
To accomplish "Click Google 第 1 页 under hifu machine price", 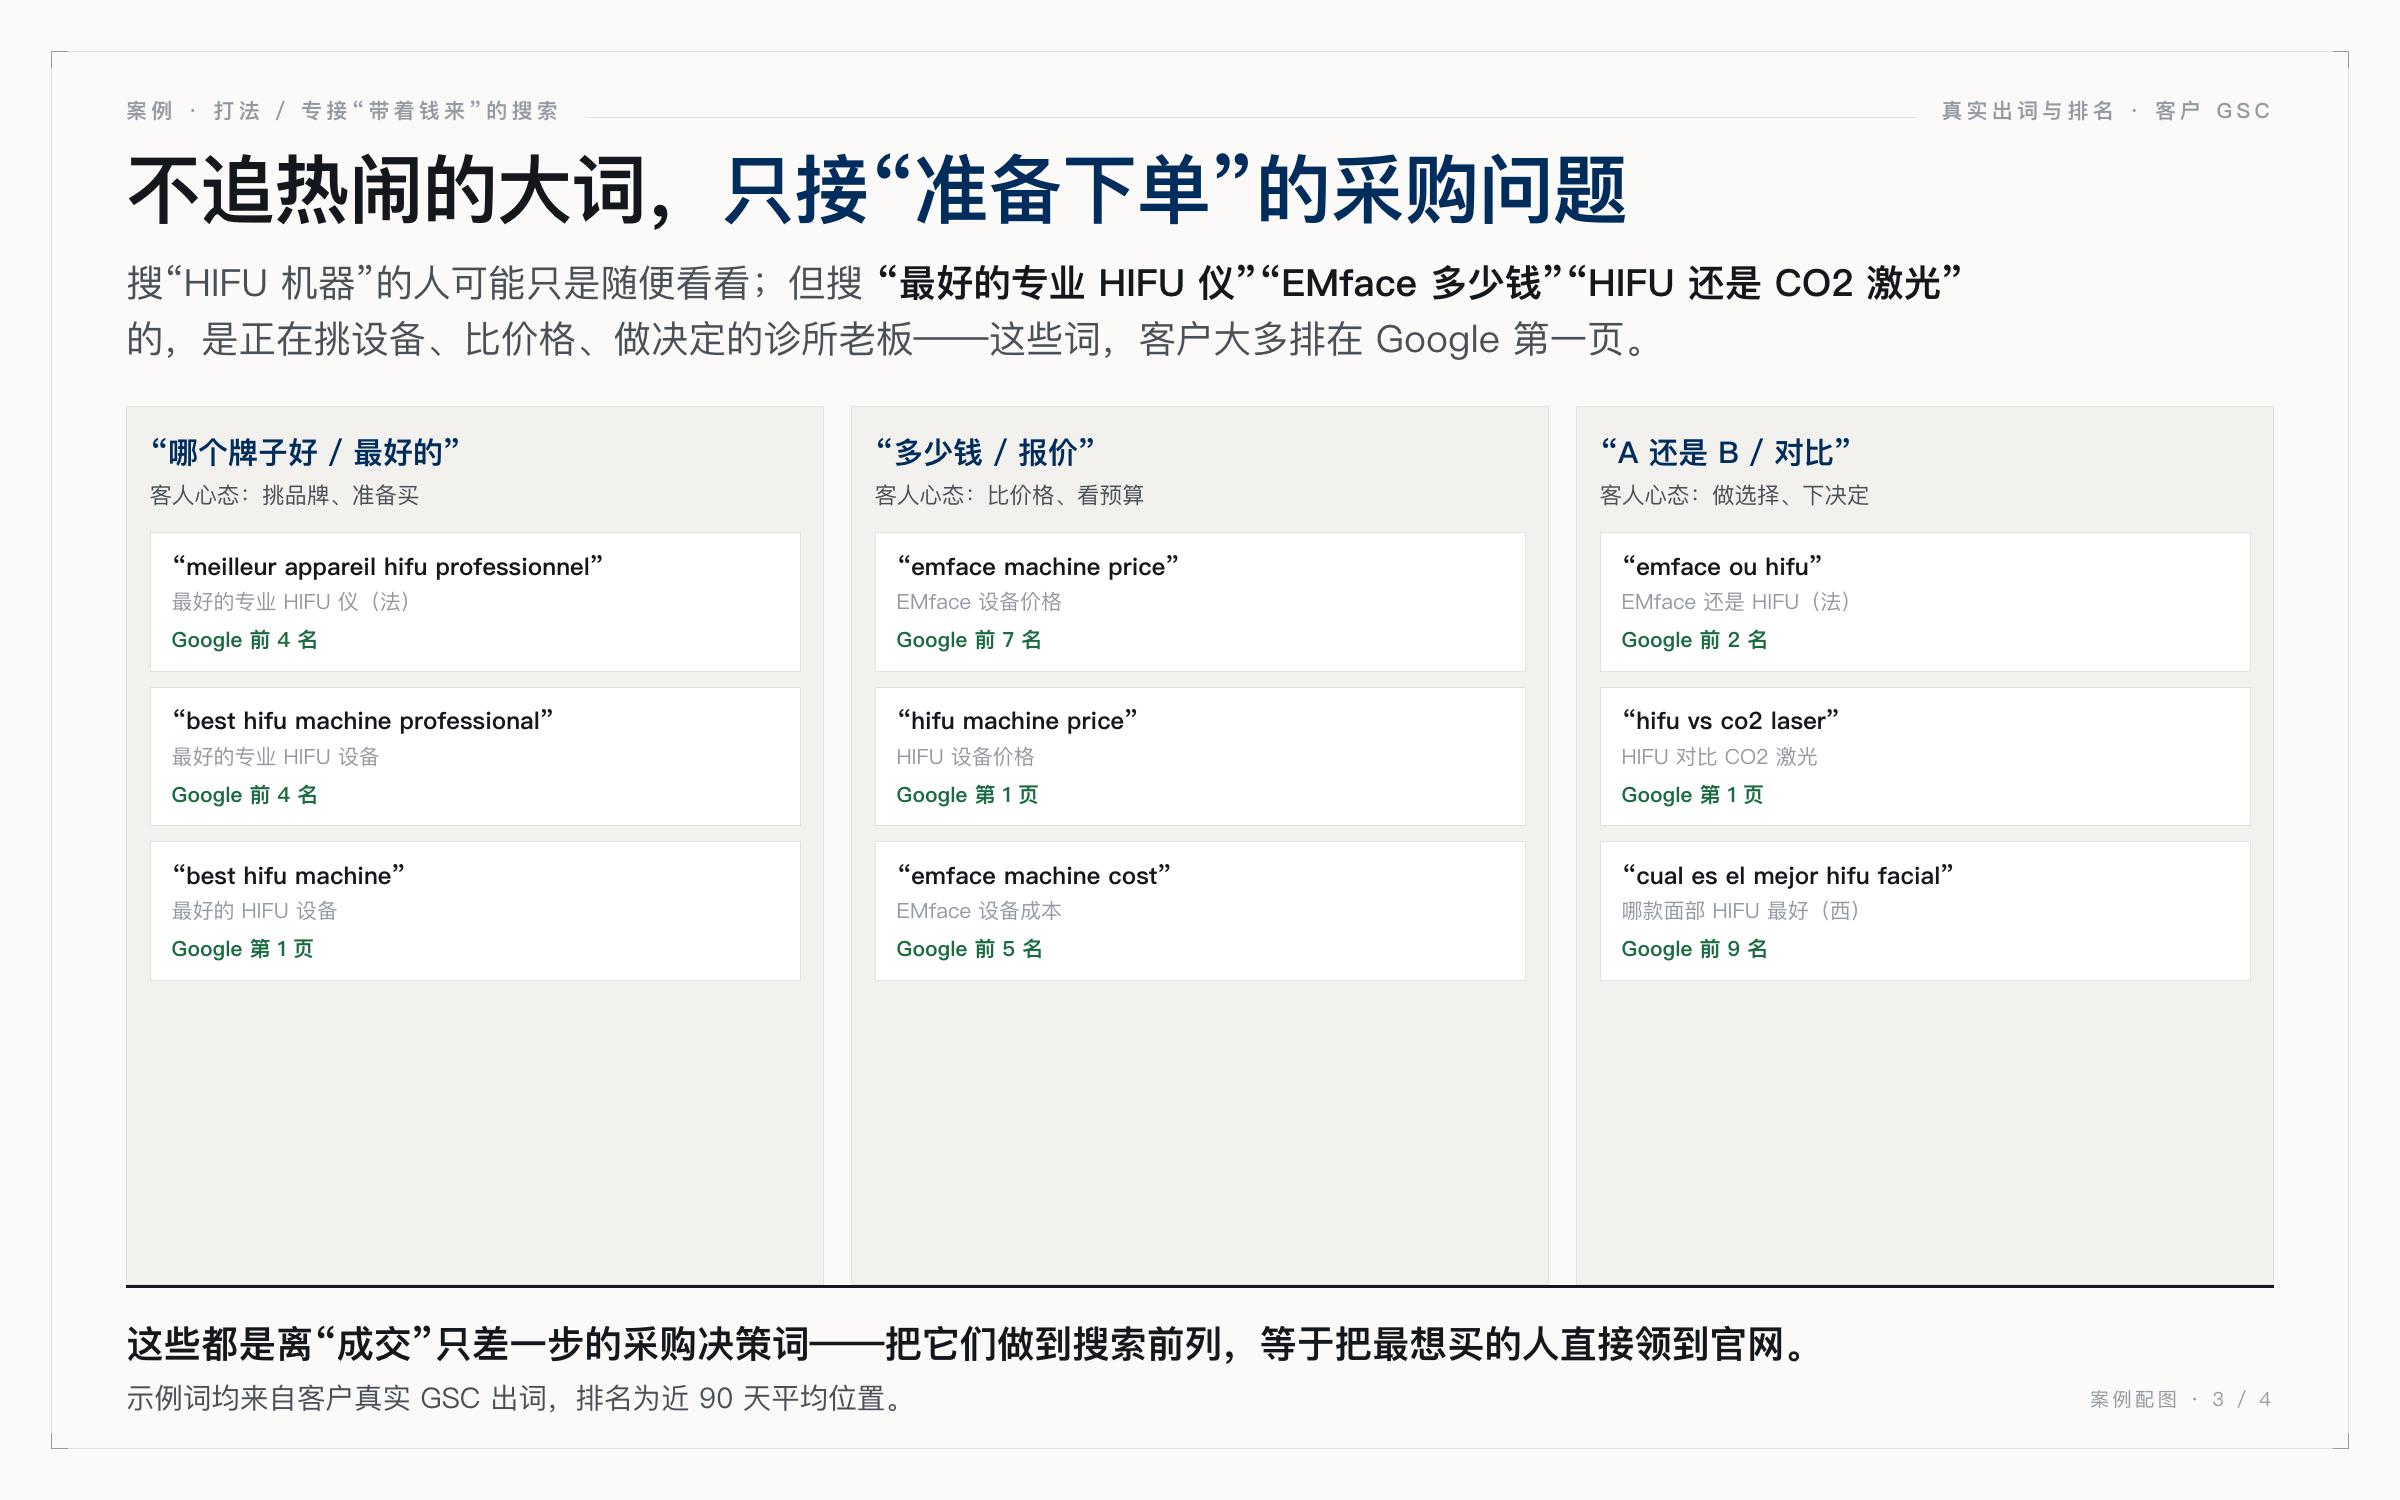I will point(968,795).
